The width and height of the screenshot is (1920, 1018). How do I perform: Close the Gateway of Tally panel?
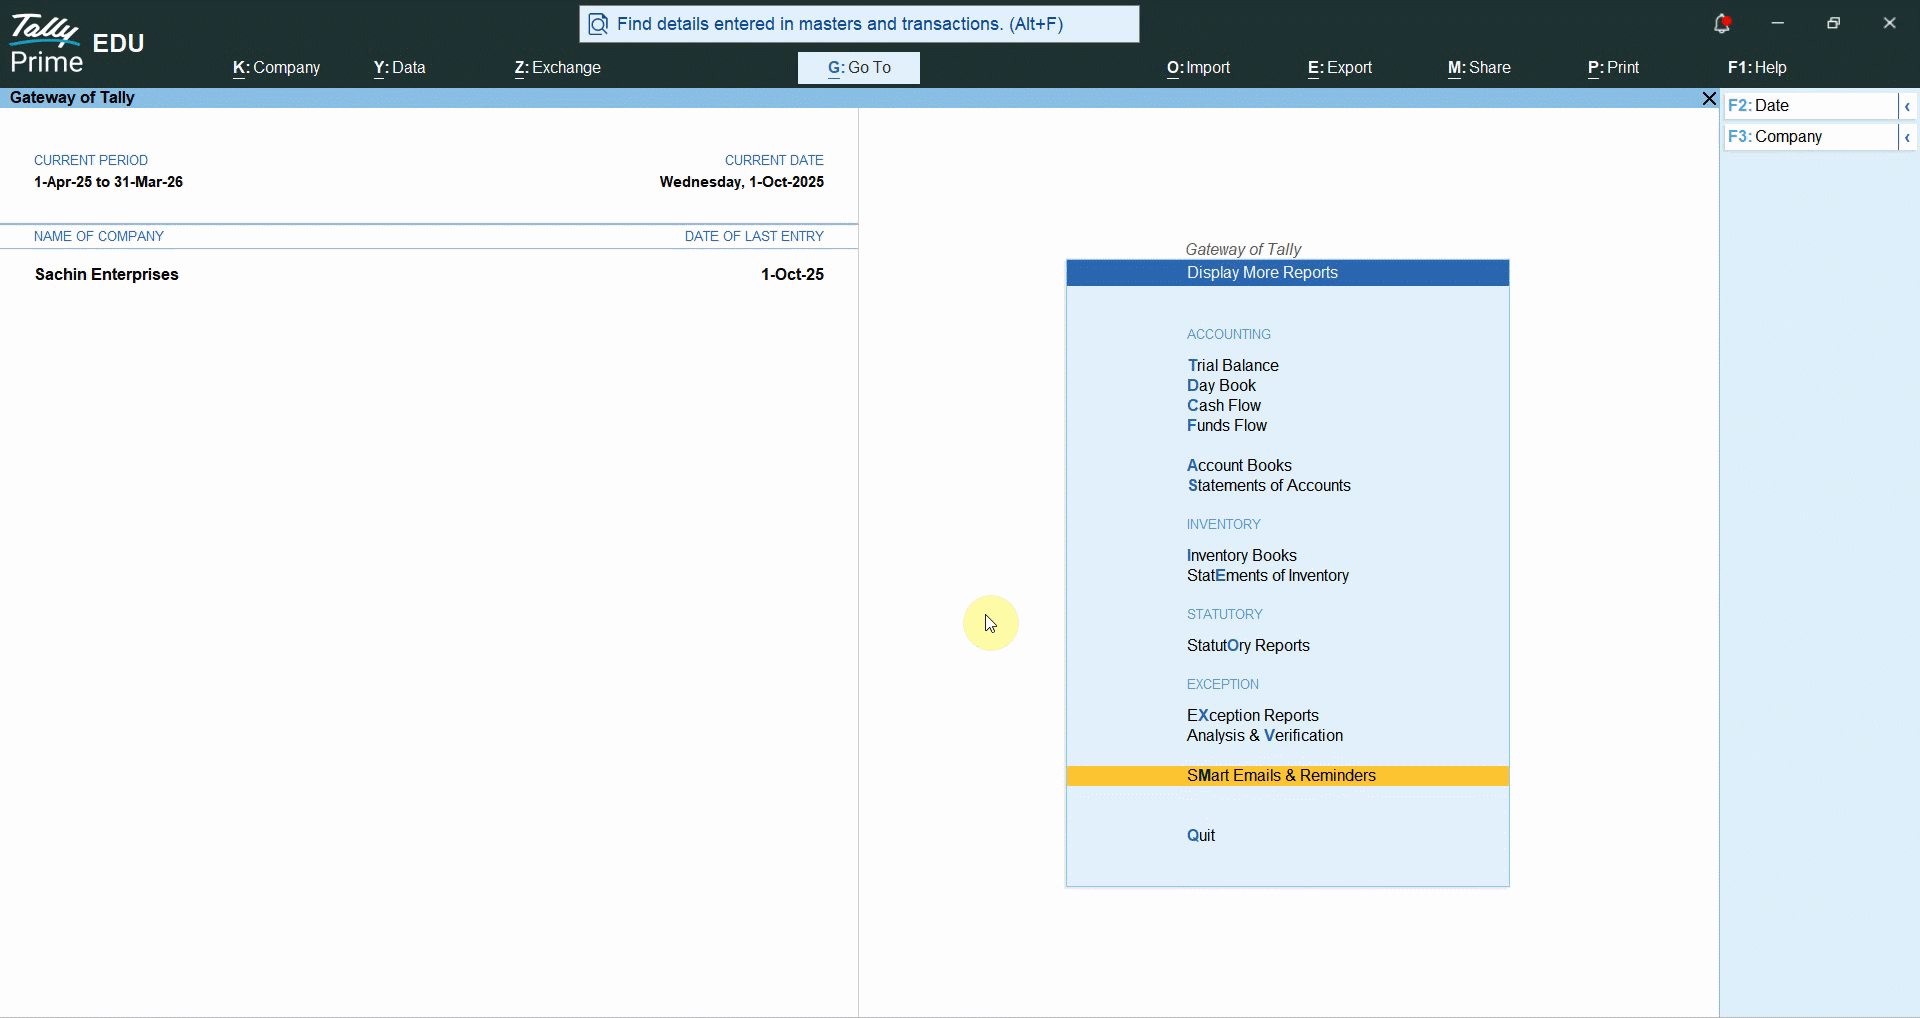[x=1708, y=99]
